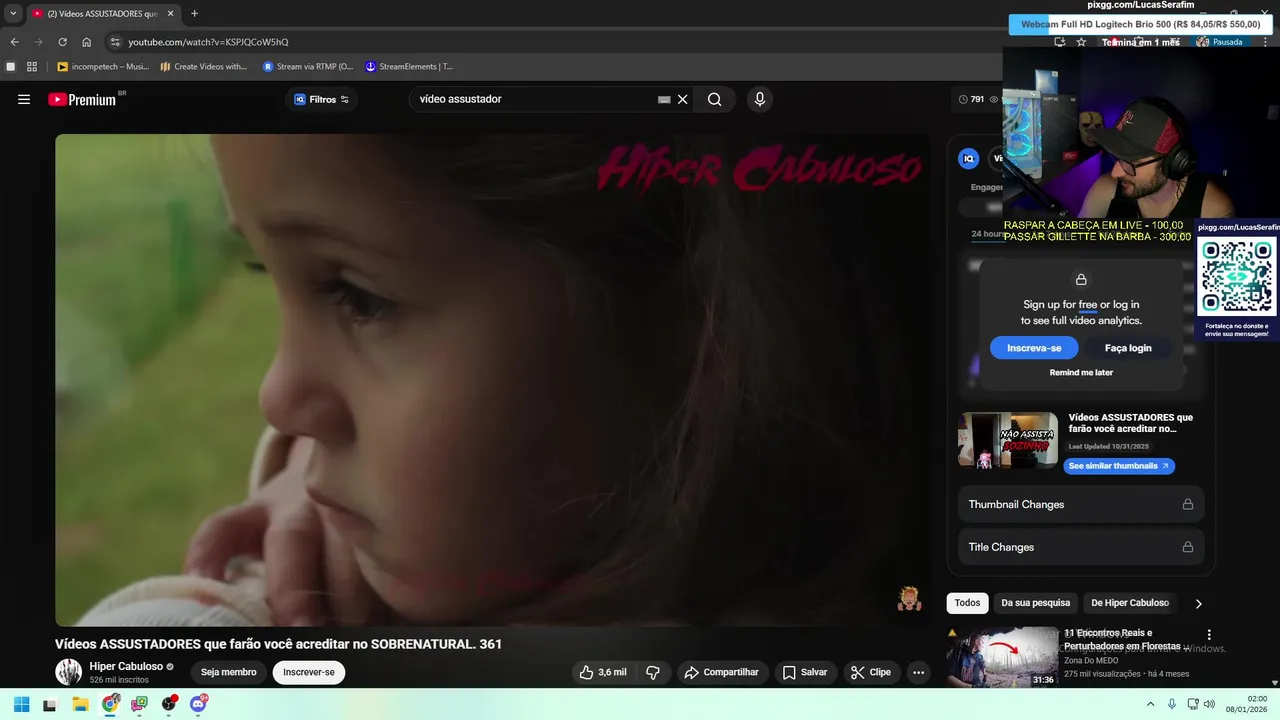Click the browser back arrow
This screenshot has width=1280, height=720.
point(14,42)
